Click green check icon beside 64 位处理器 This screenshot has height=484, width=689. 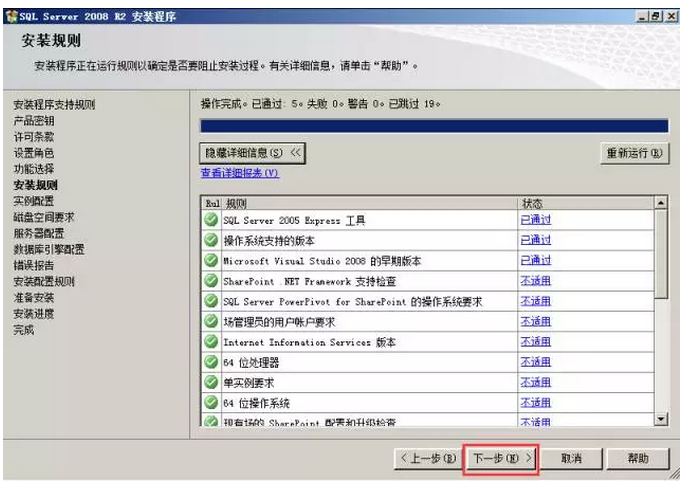(x=211, y=362)
